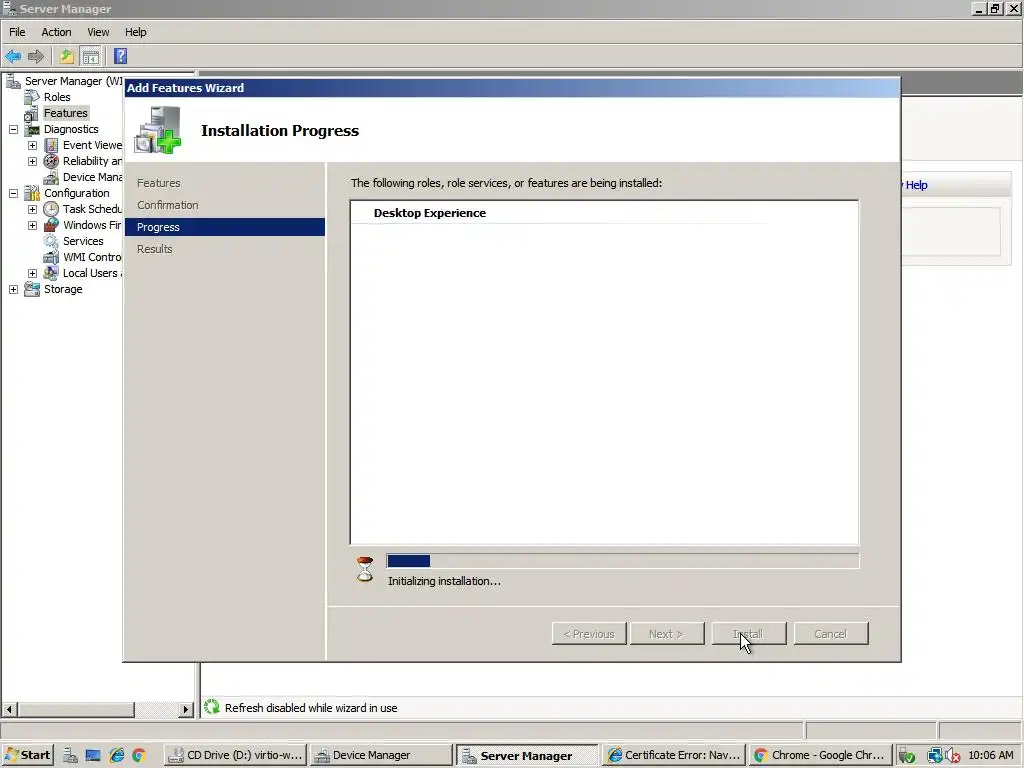
Task: Launch Server Manager quick launch icon
Action: point(71,756)
